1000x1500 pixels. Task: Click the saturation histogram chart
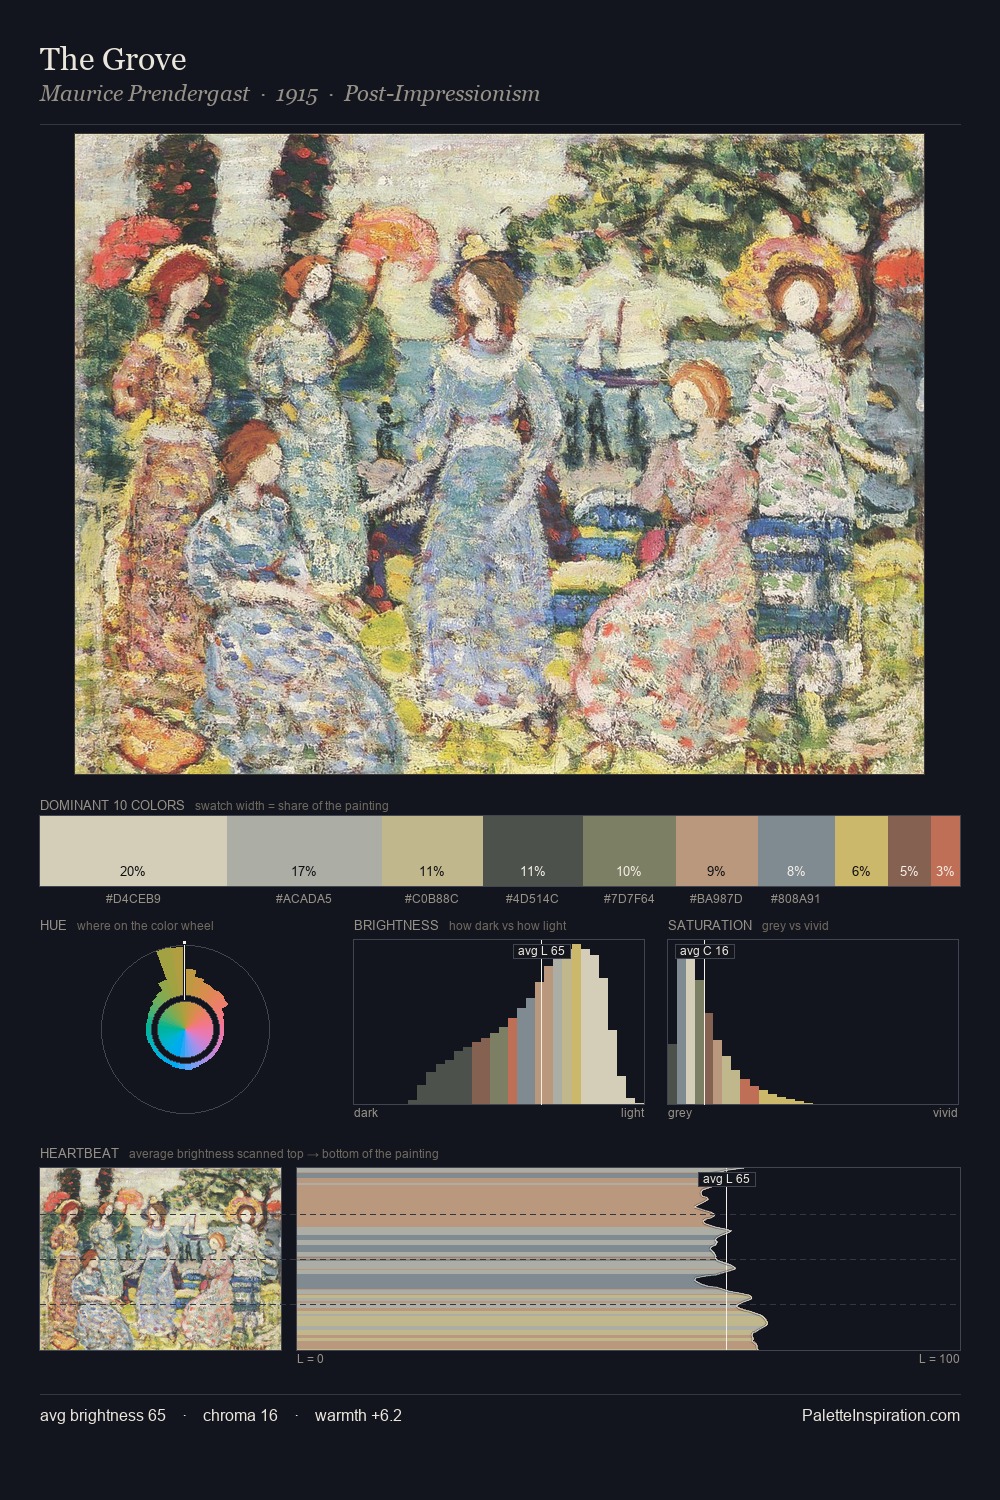[813, 1022]
